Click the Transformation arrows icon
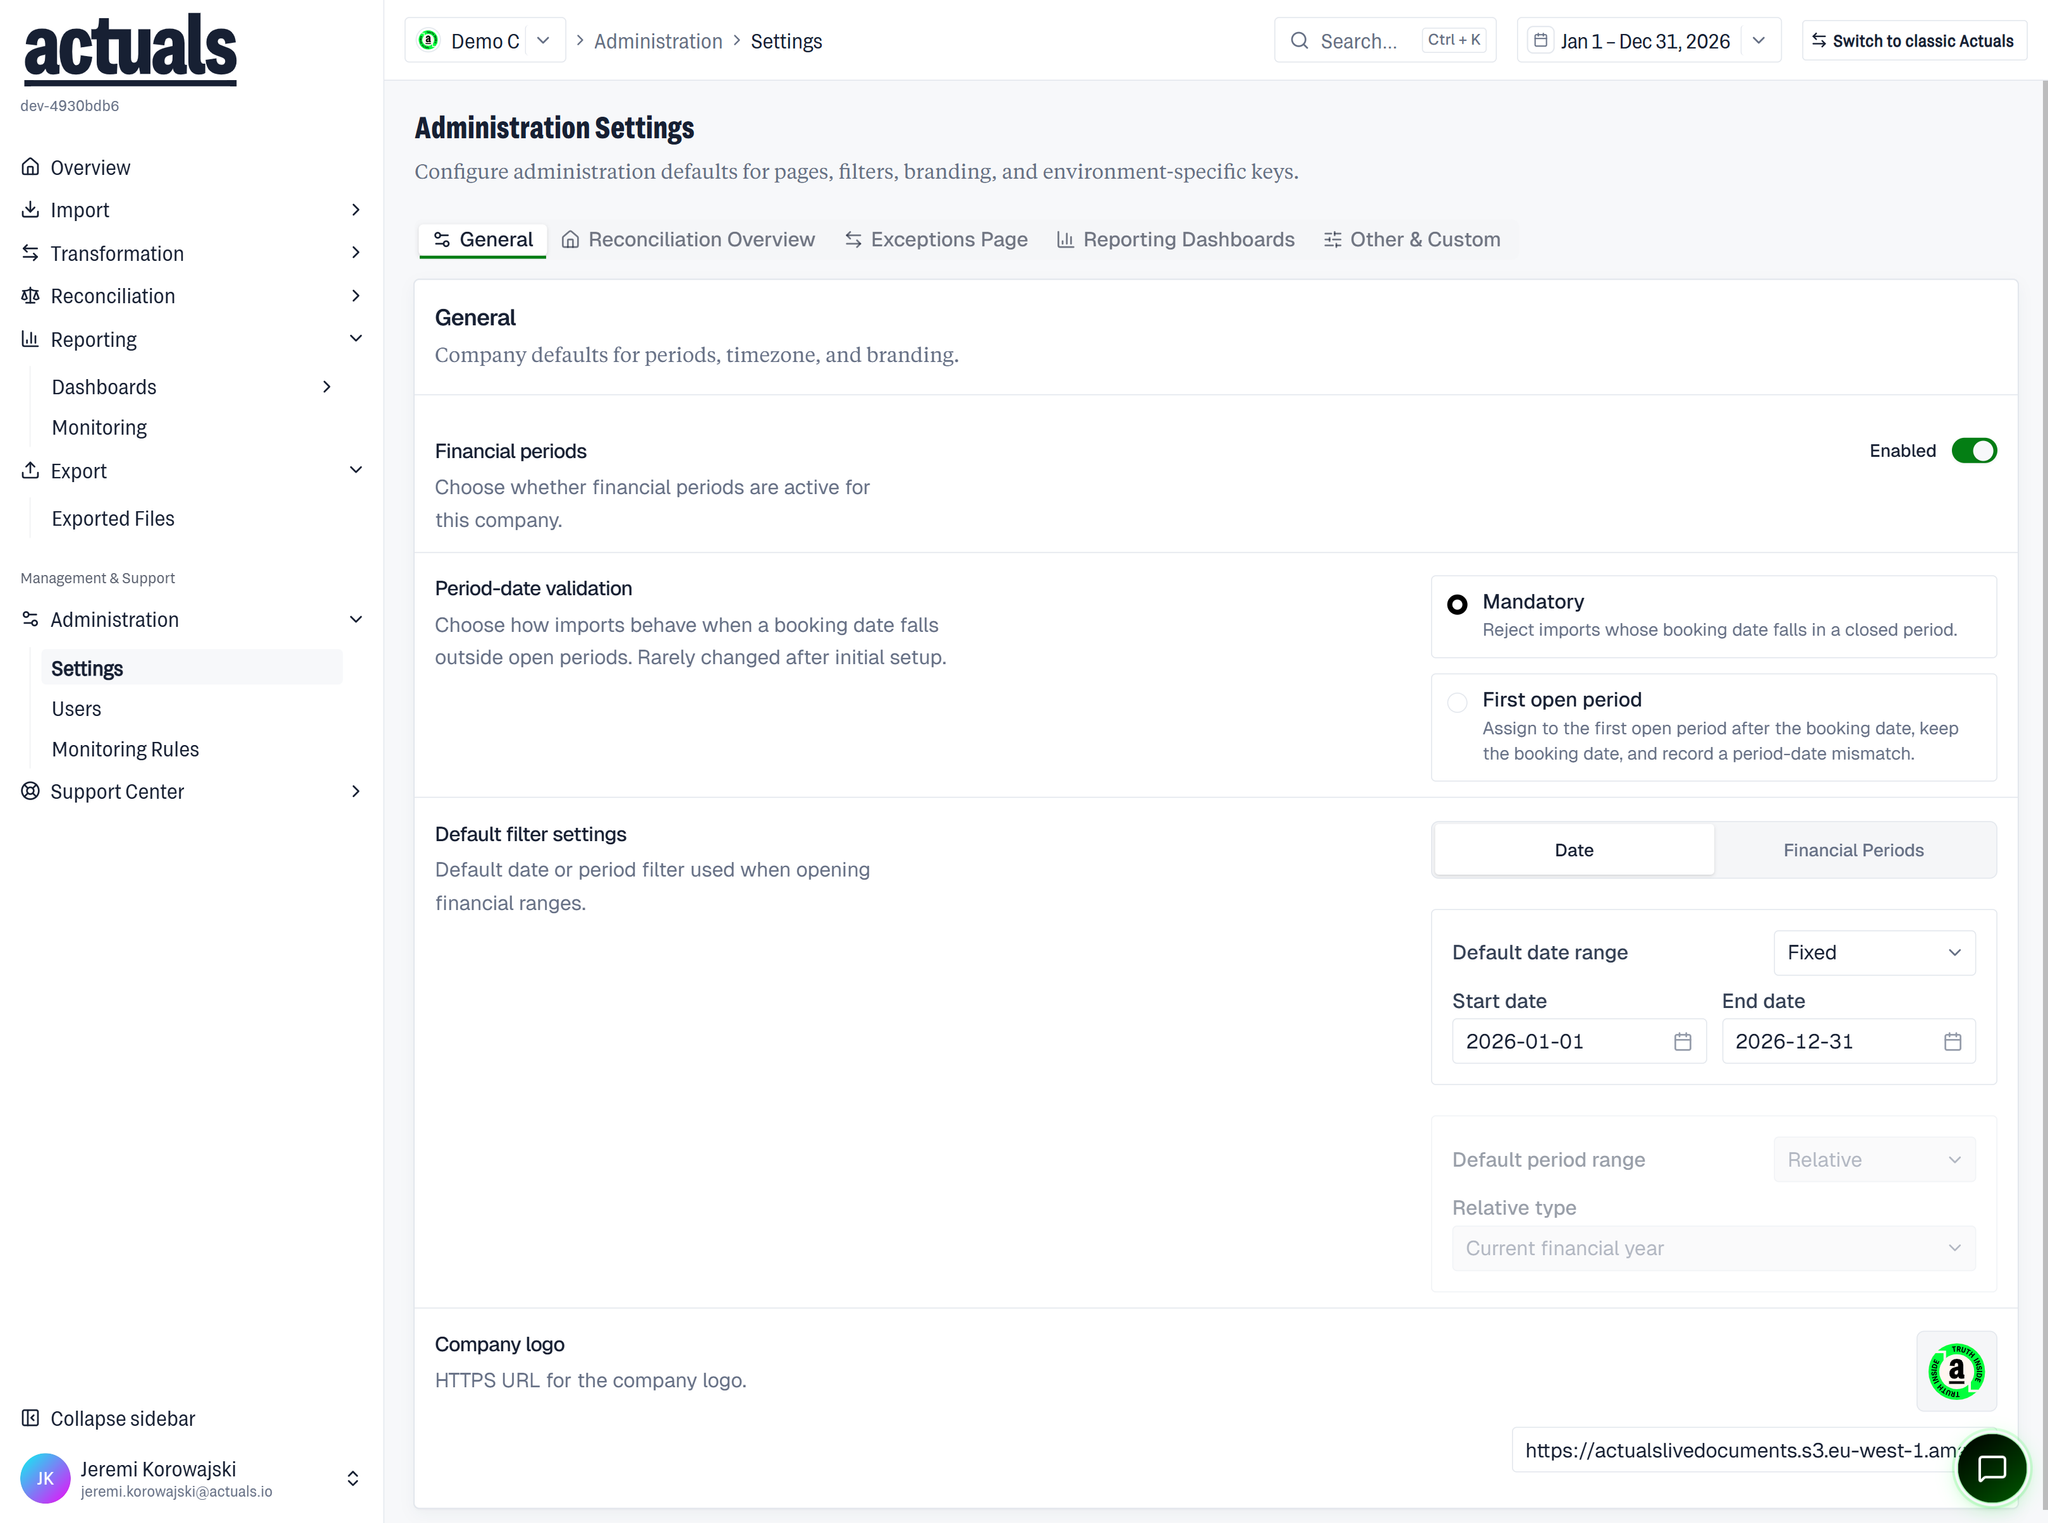This screenshot has width=2048, height=1523. point(31,253)
